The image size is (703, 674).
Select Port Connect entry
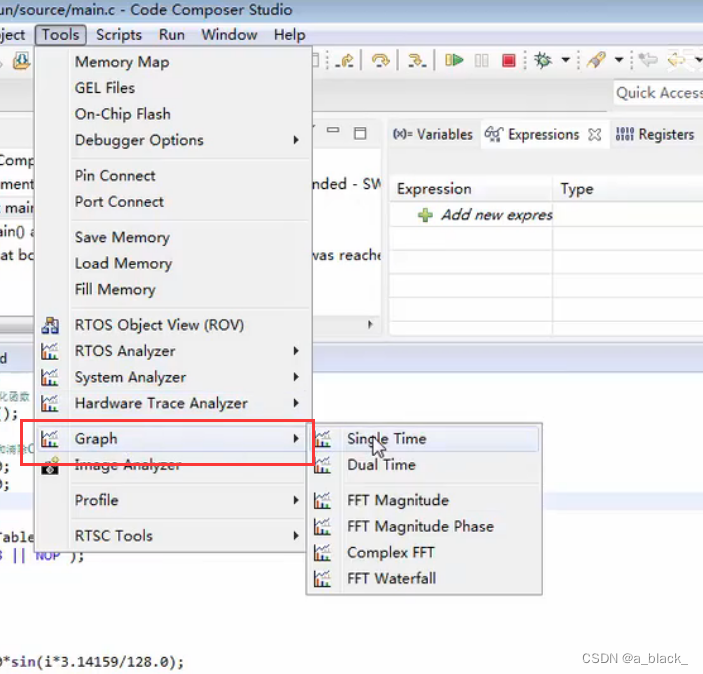click(119, 202)
